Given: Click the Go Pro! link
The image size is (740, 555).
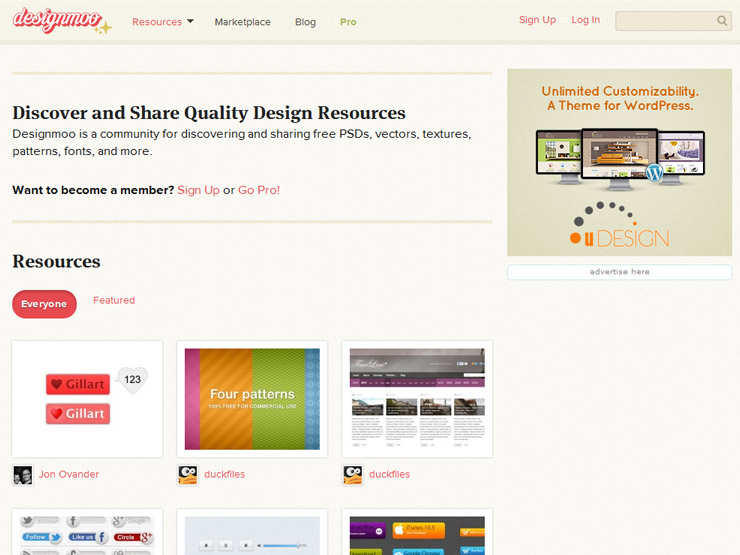Looking at the screenshot, I should 259,190.
